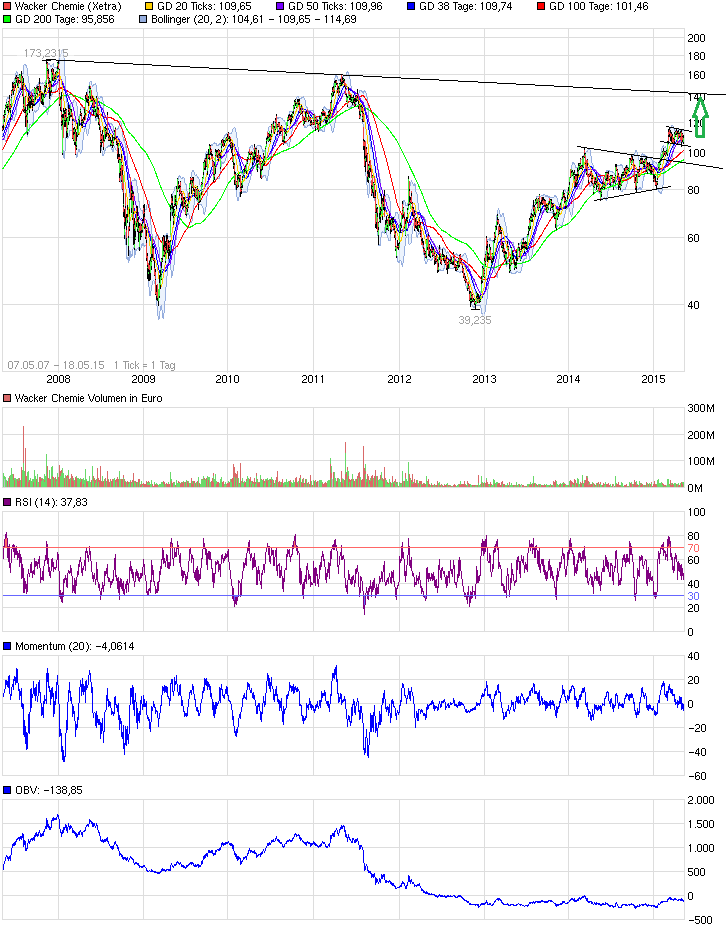Click the green upward arrow annotation
The width and height of the screenshot is (726, 928).
[x=700, y=115]
